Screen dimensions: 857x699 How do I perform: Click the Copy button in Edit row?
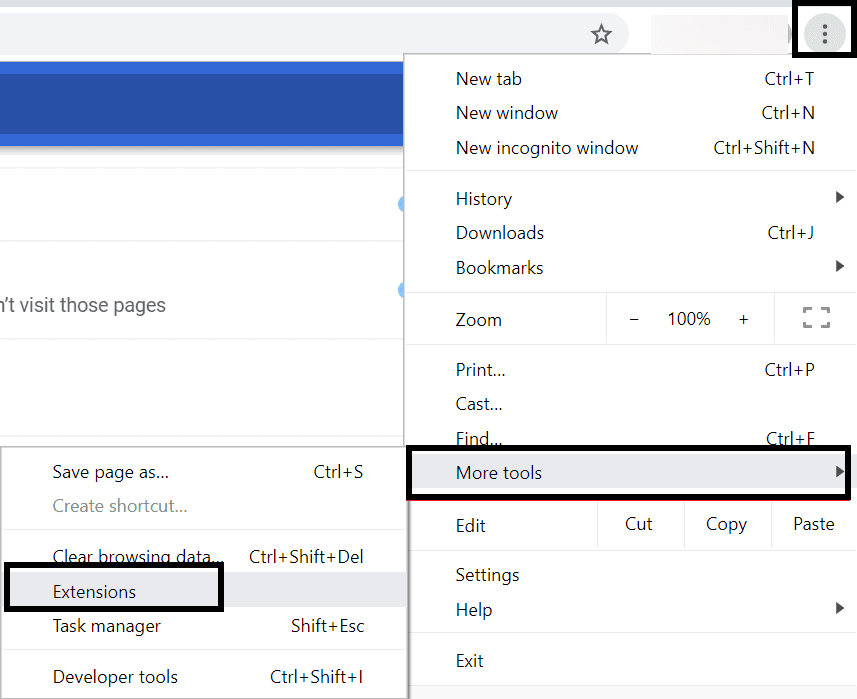point(726,524)
